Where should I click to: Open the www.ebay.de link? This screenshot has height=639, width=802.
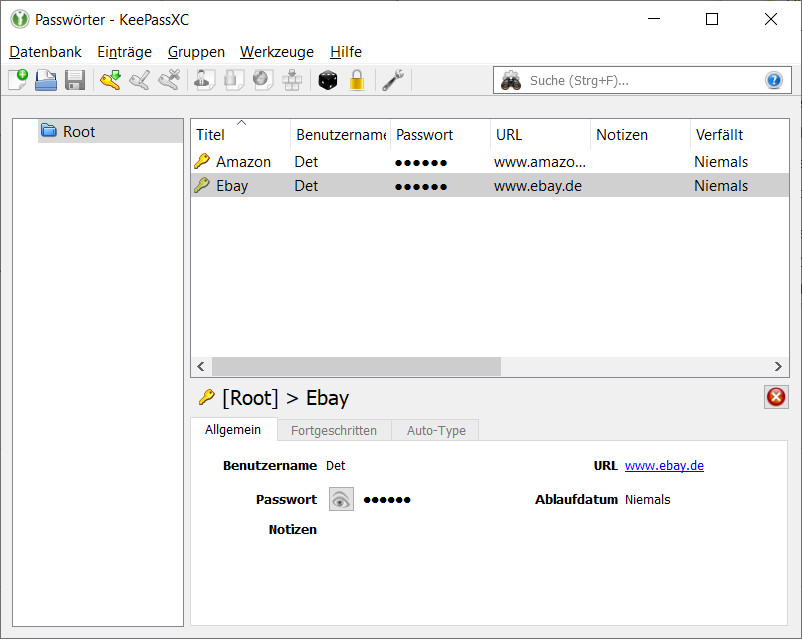pyautogui.click(x=664, y=466)
